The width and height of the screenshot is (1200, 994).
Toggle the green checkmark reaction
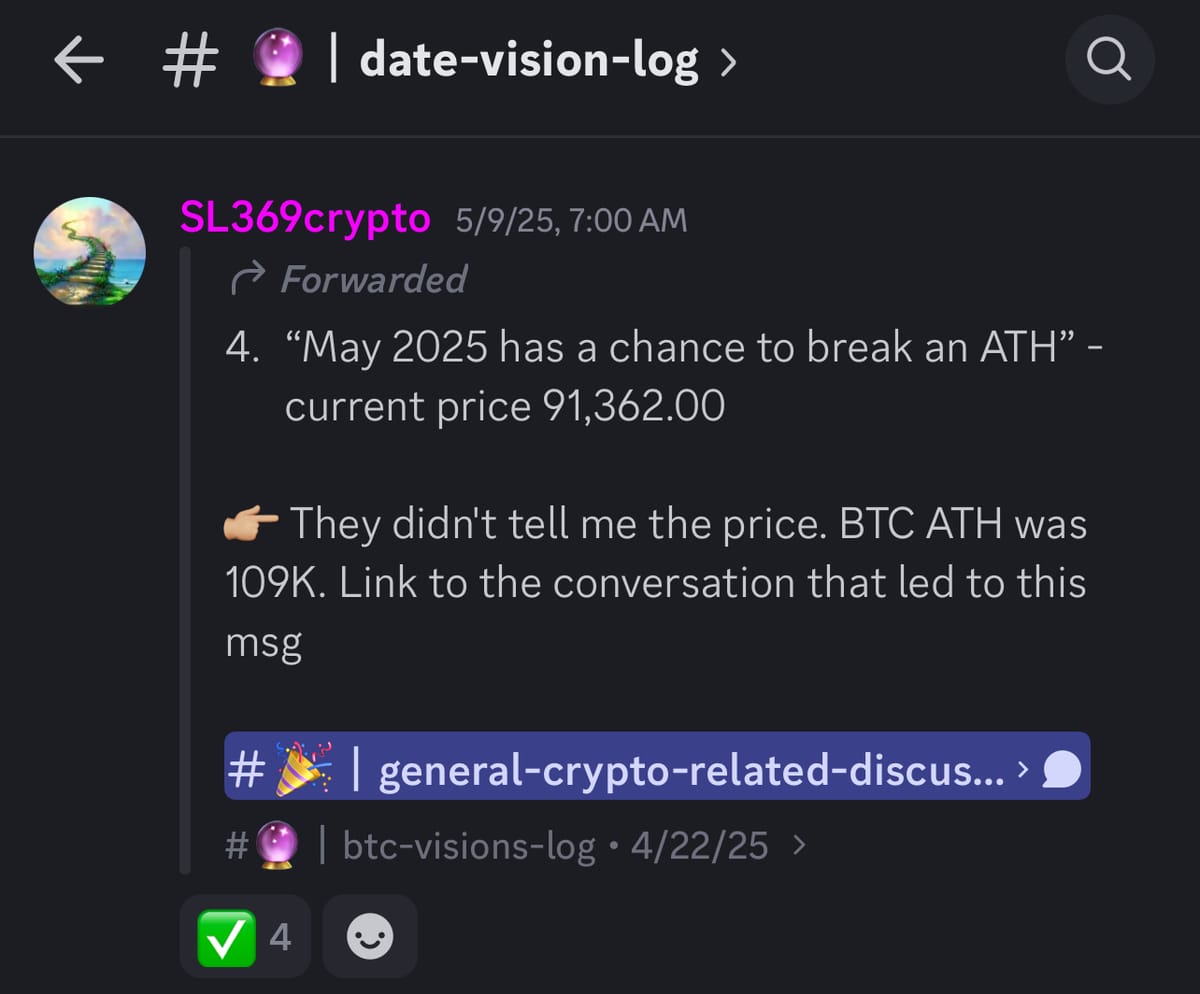tap(245, 937)
